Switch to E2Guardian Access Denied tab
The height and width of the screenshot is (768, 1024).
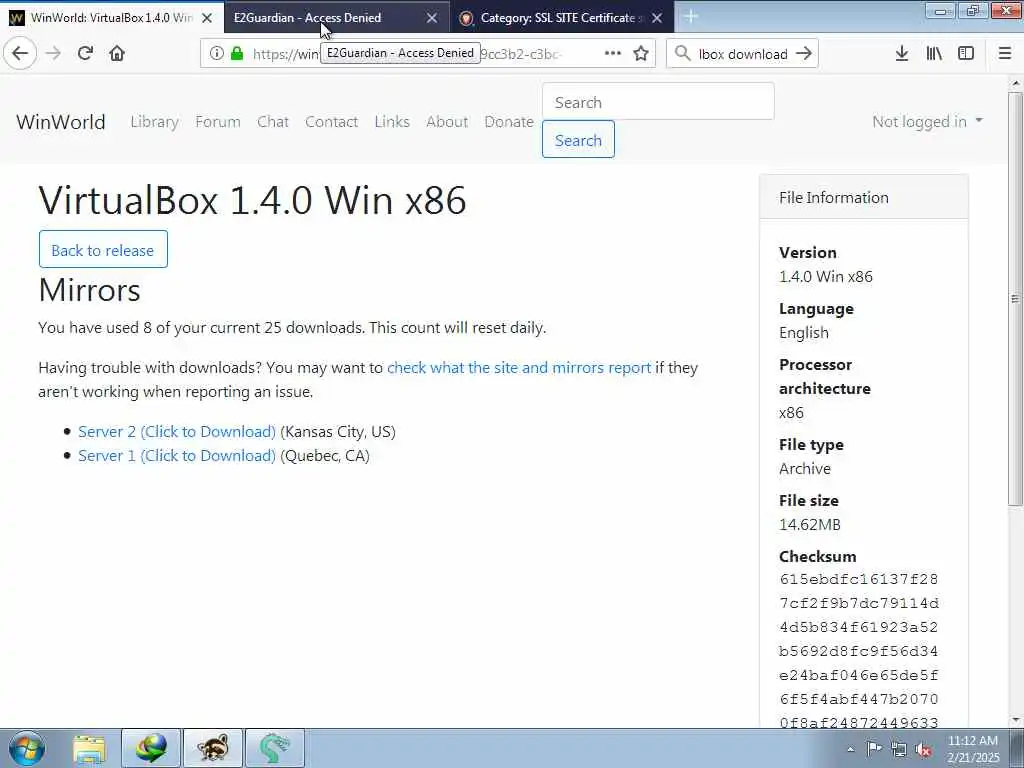click(x=336, y=18)
